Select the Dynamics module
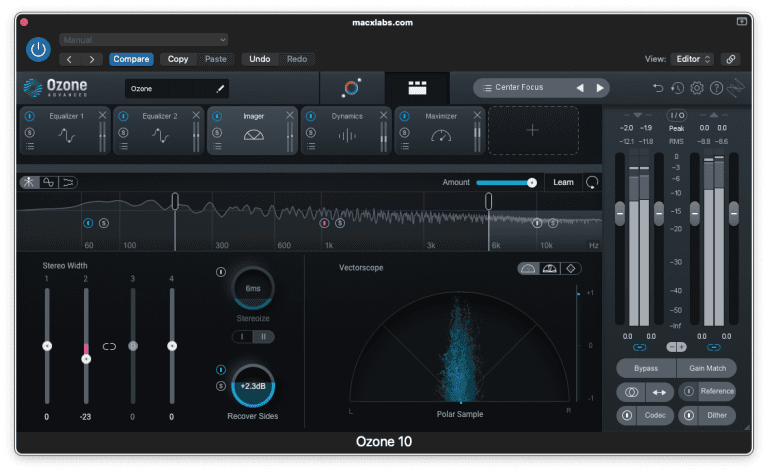 [x=347, y=131]
